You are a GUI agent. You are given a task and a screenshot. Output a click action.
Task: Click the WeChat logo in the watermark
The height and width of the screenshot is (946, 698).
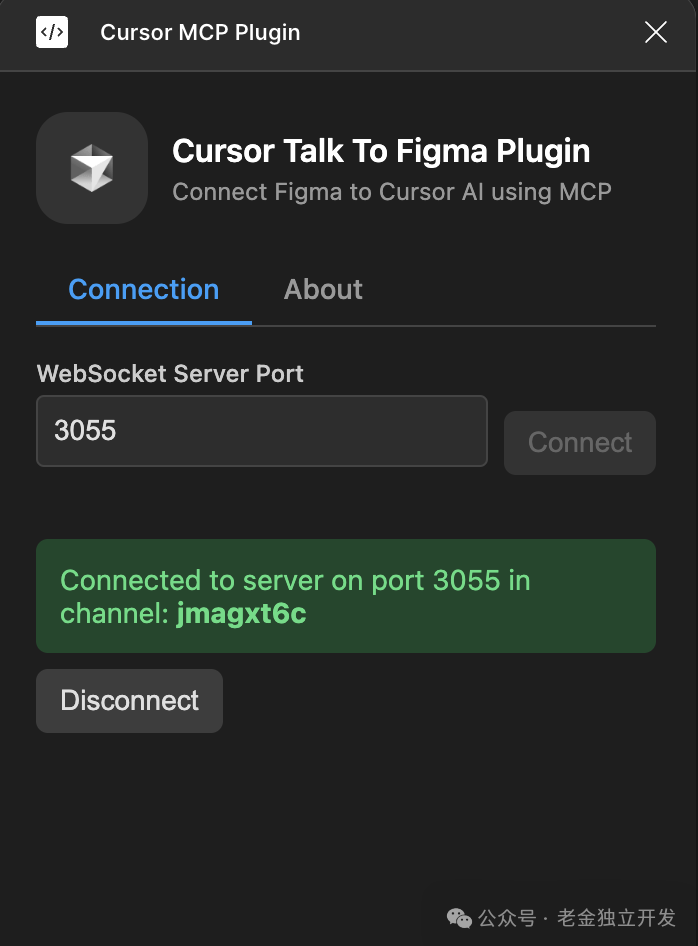[459, 918]
